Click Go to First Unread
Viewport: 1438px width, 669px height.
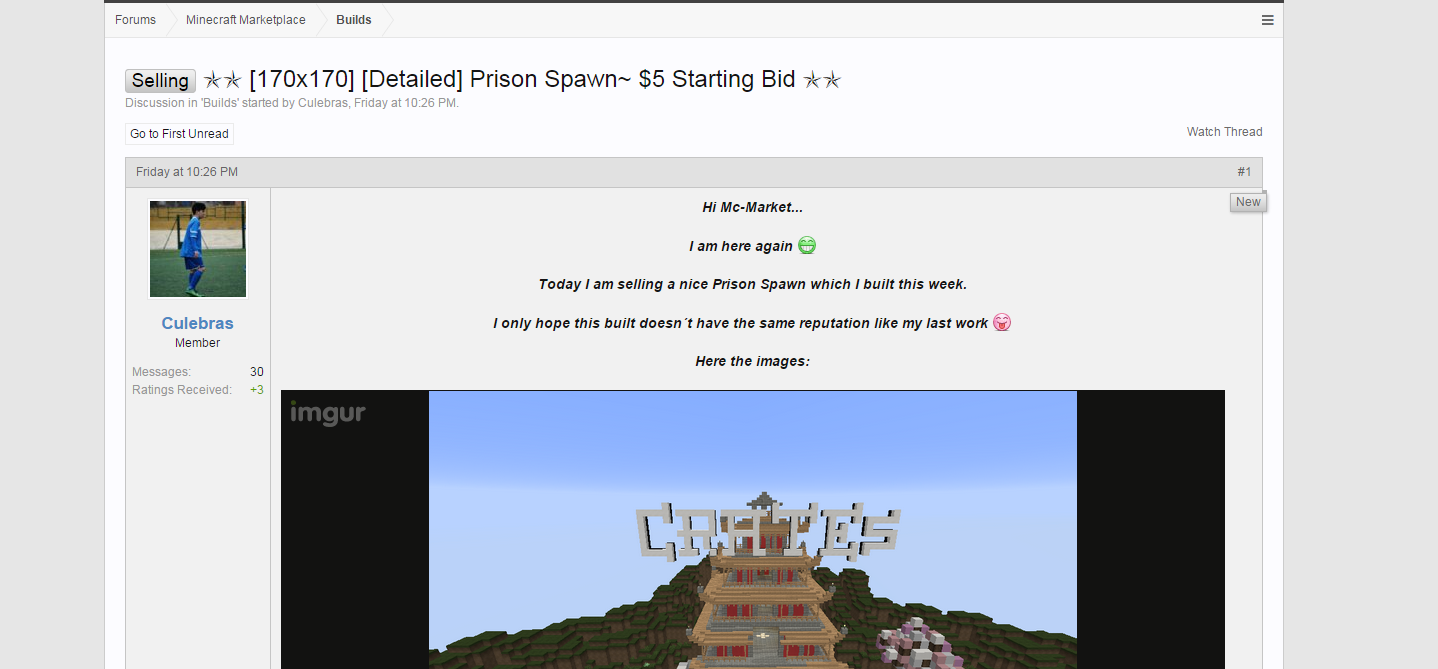tap(180, 134)
